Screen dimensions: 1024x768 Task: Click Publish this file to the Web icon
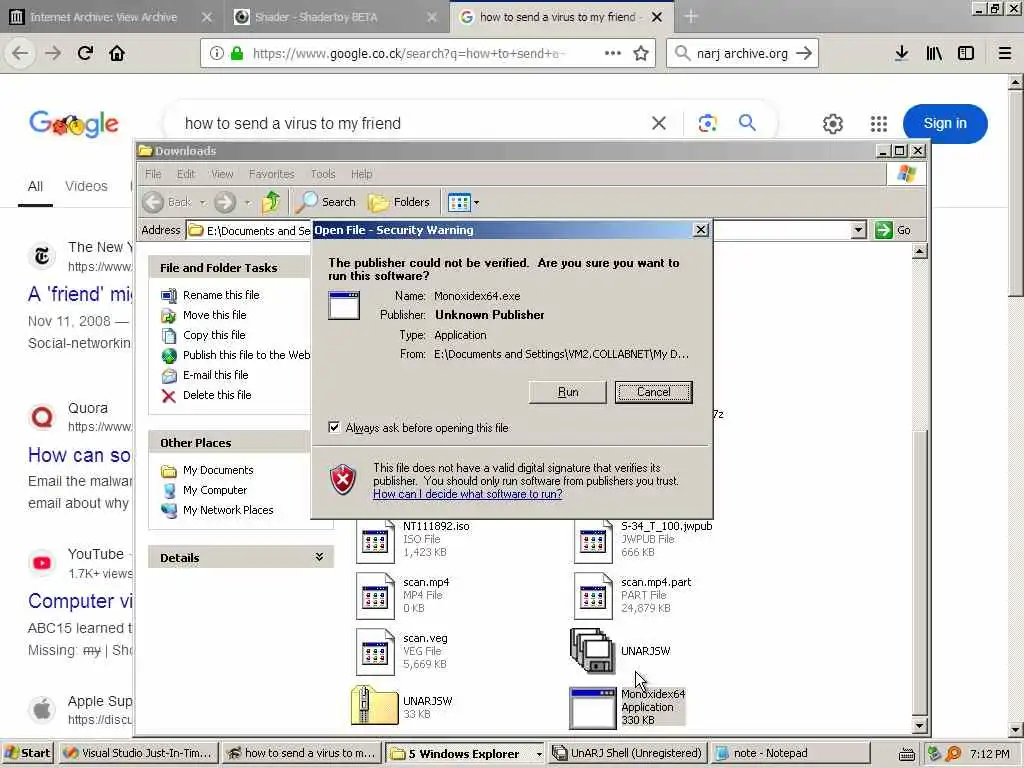(168, 355)
